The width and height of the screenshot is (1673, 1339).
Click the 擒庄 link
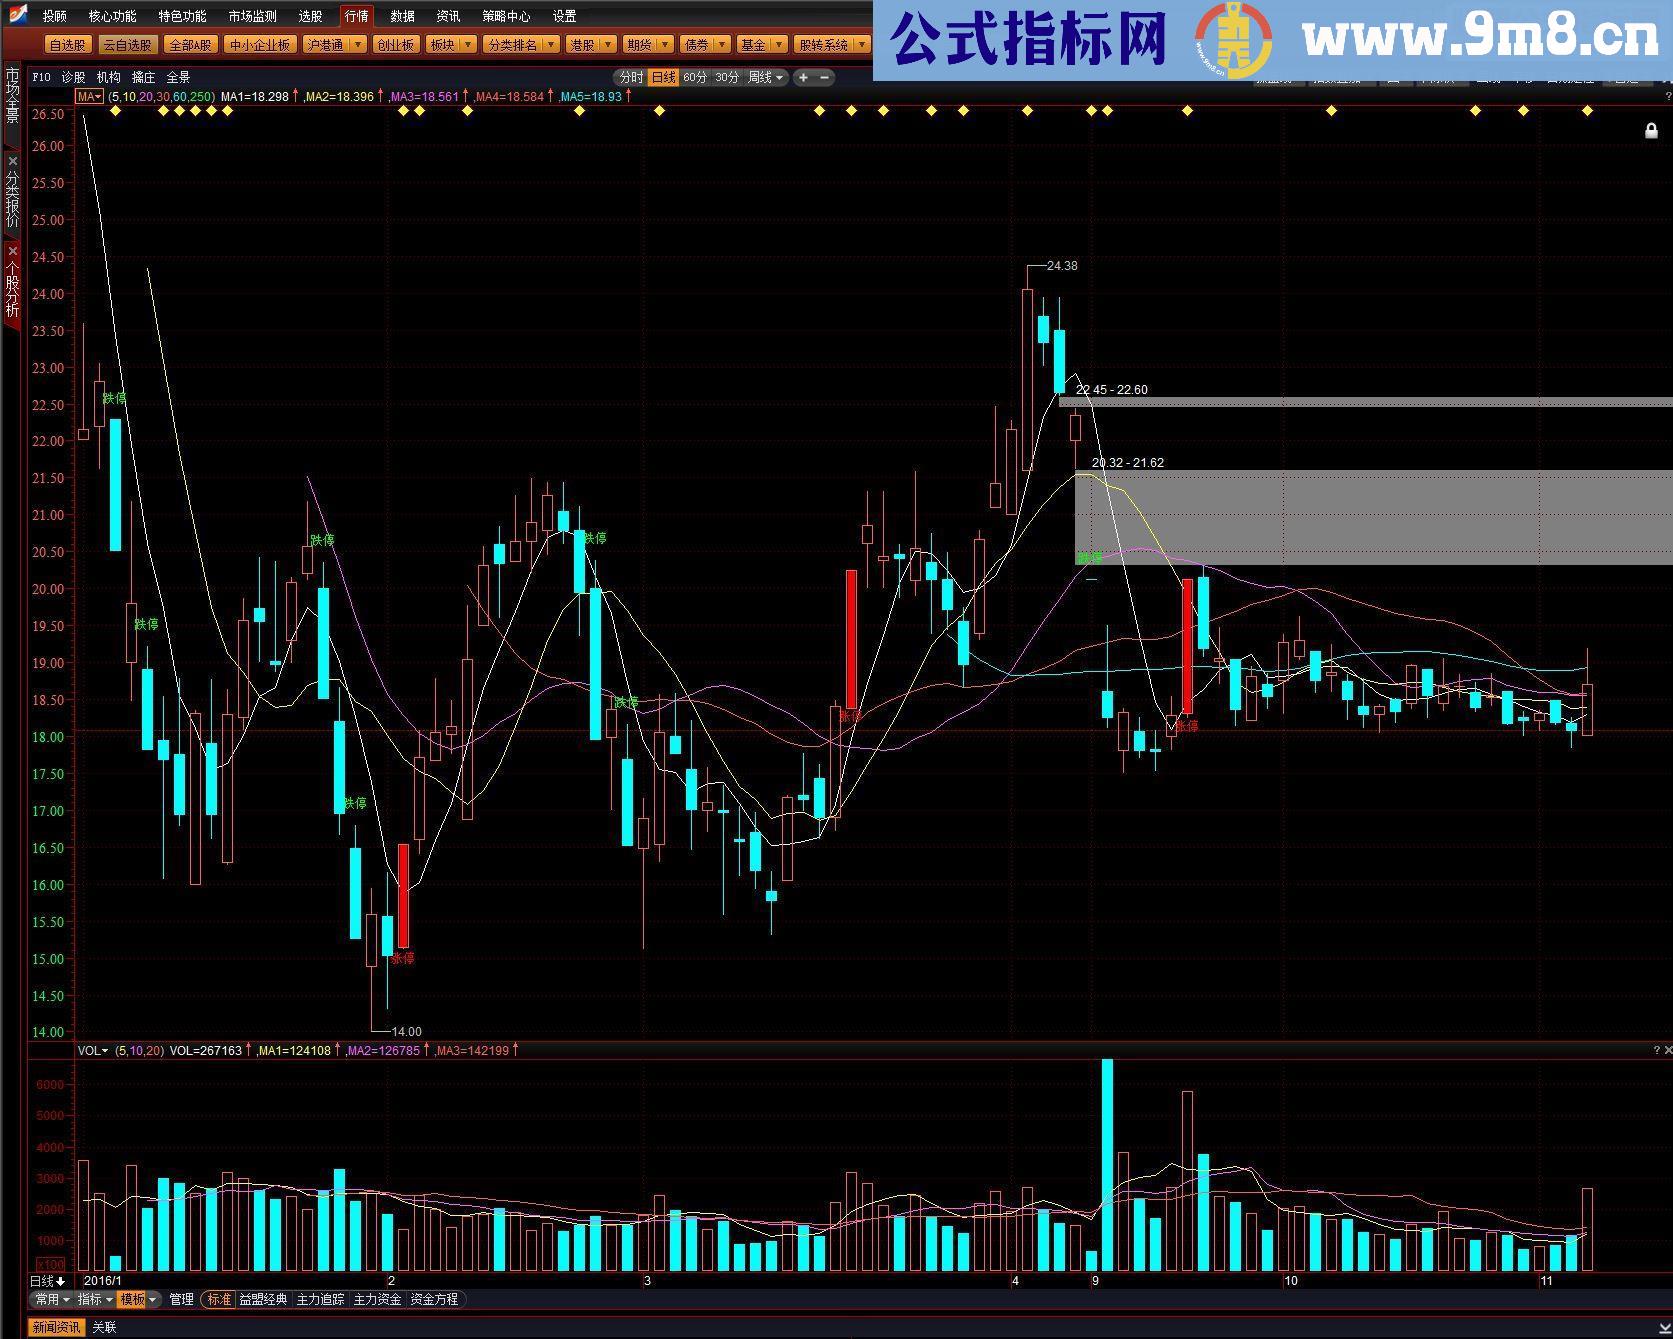[143, 77]
